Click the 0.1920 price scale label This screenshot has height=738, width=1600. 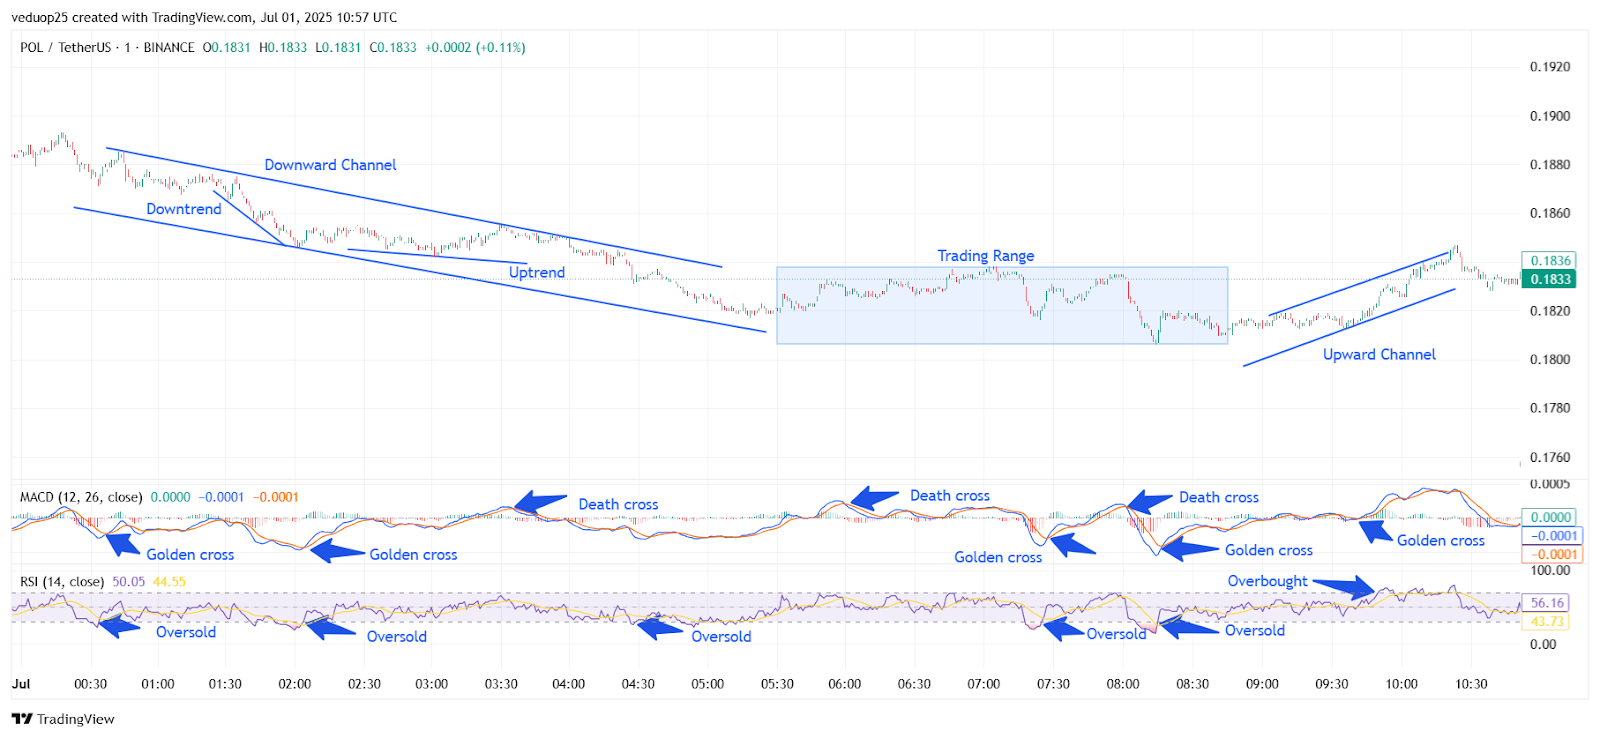(1550, 67)
